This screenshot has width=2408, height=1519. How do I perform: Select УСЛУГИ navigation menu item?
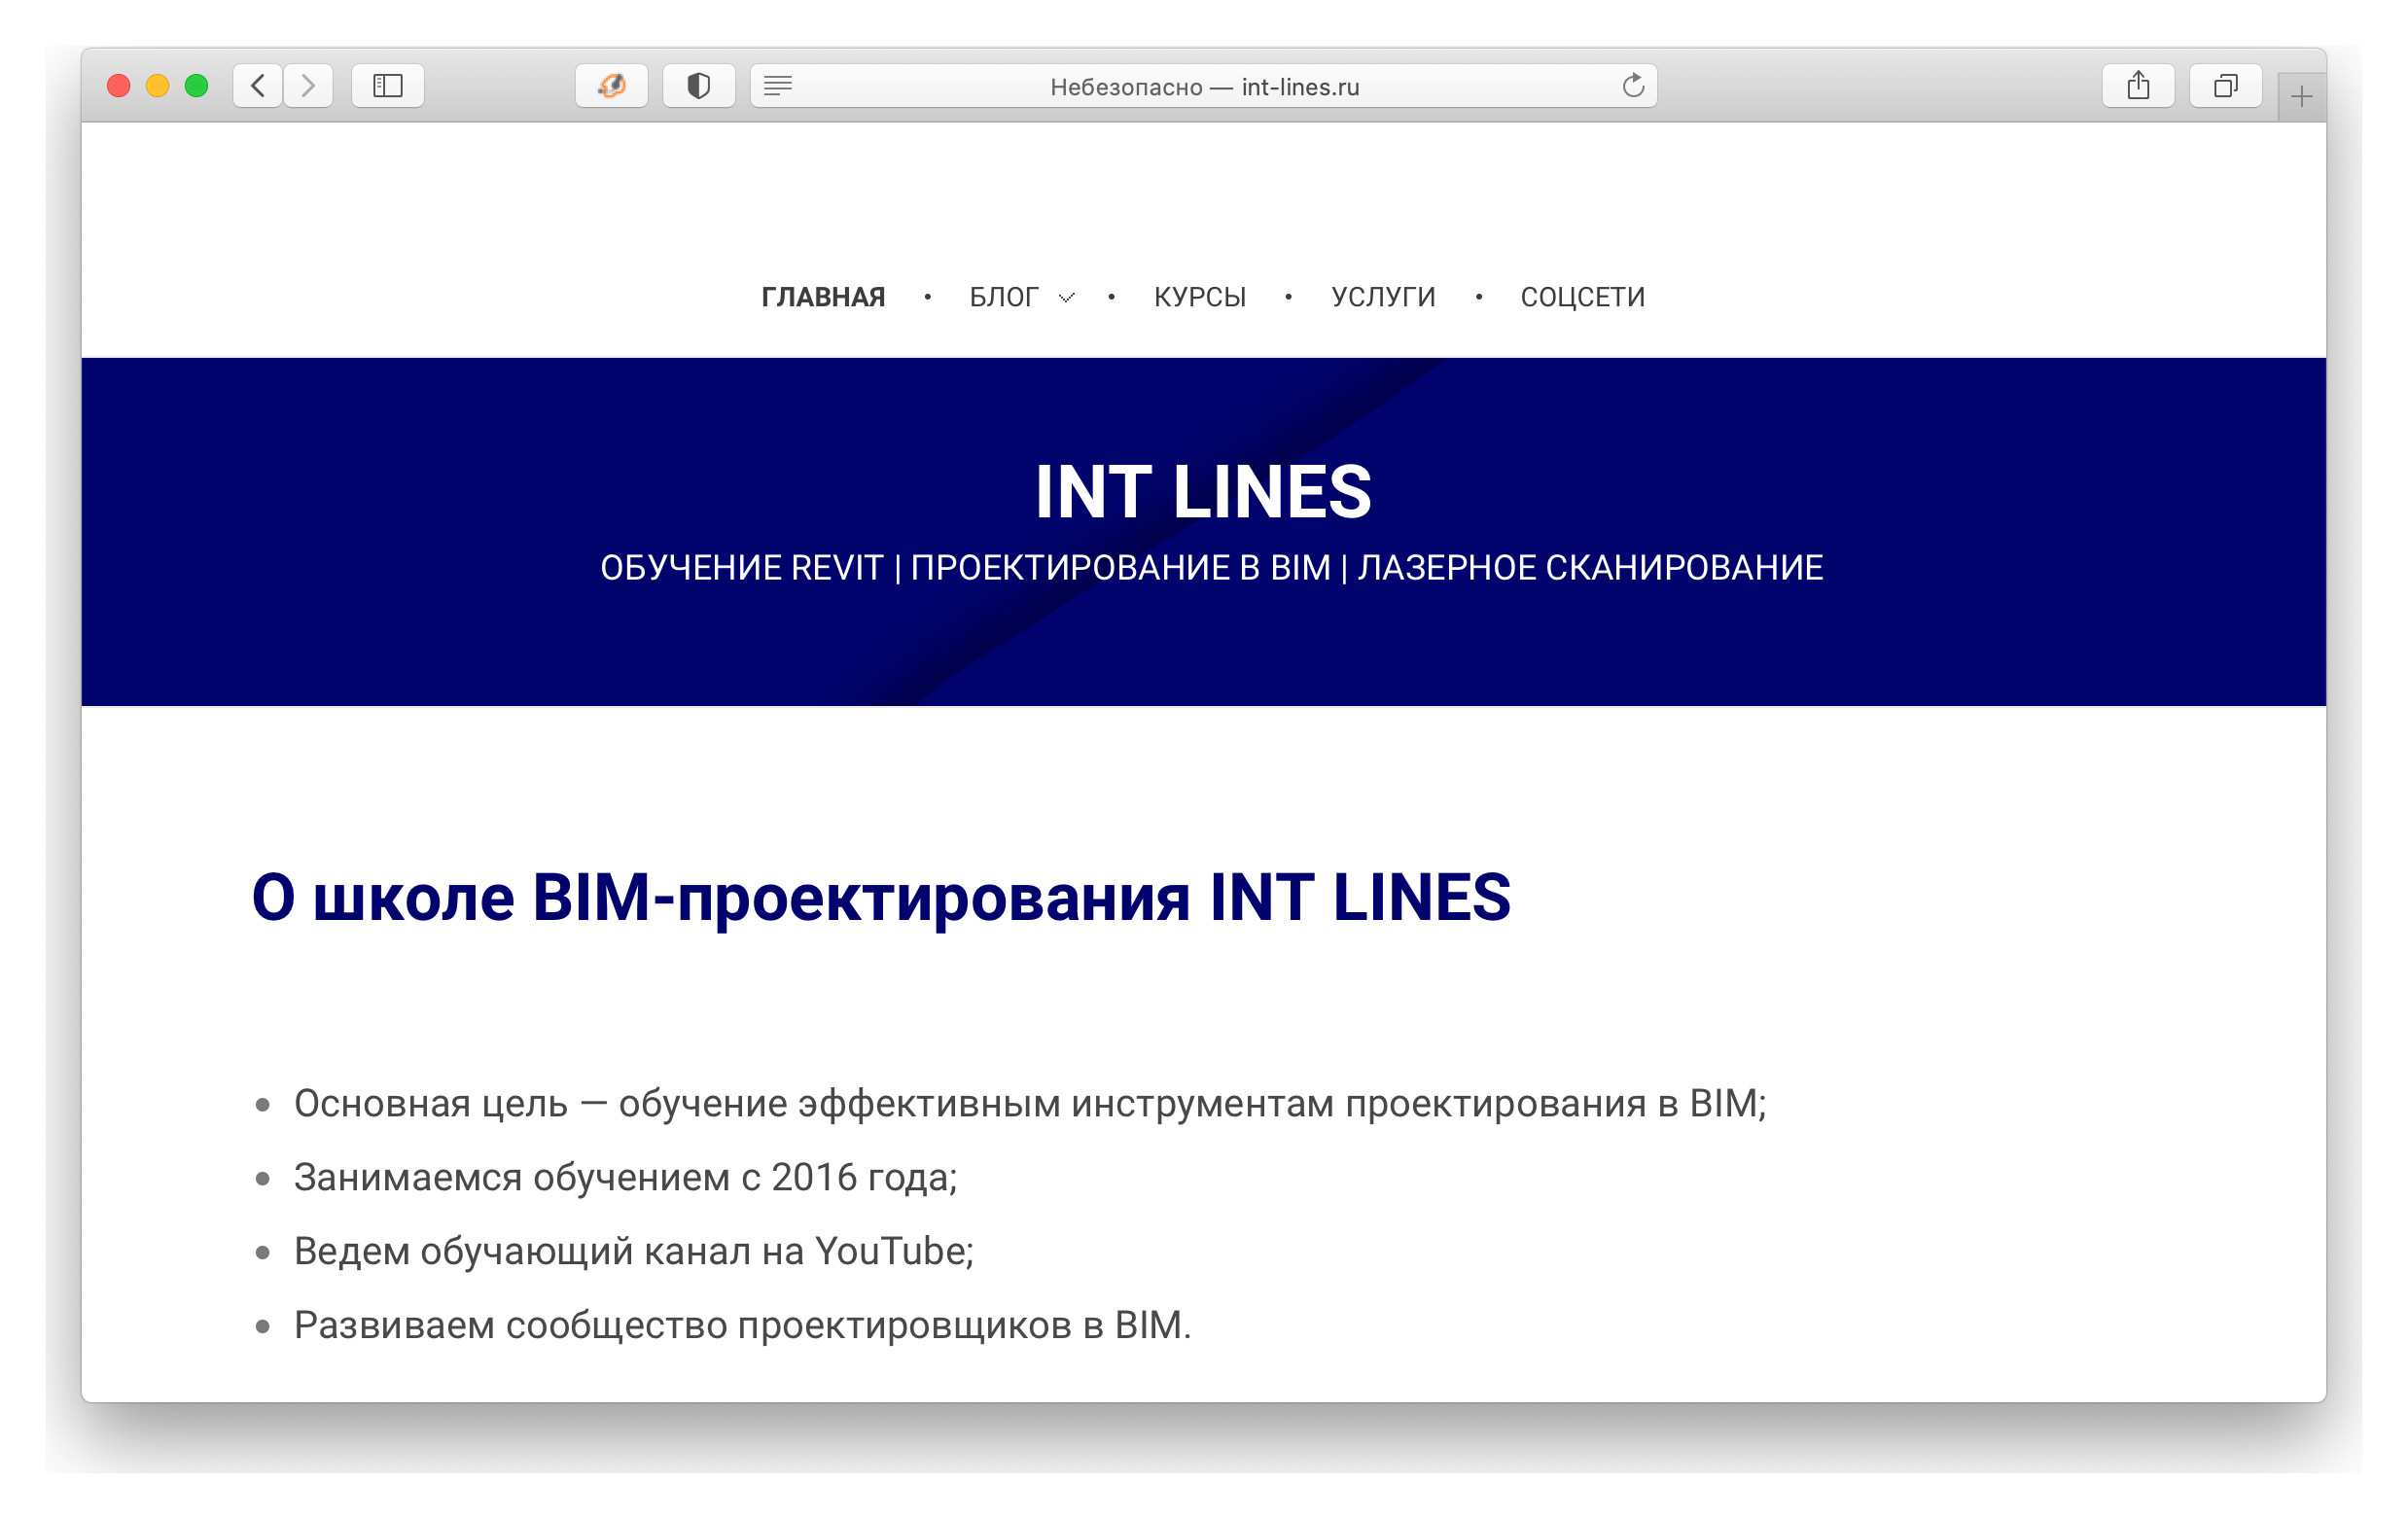click(x=1383, y=294)
